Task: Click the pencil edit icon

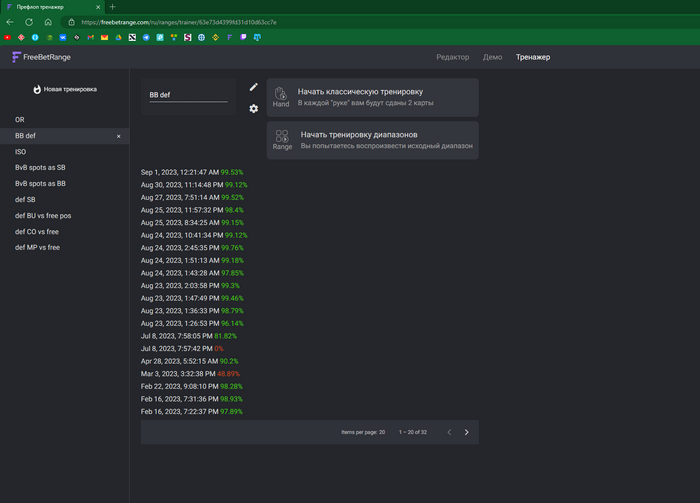Action: pos(254,87)
